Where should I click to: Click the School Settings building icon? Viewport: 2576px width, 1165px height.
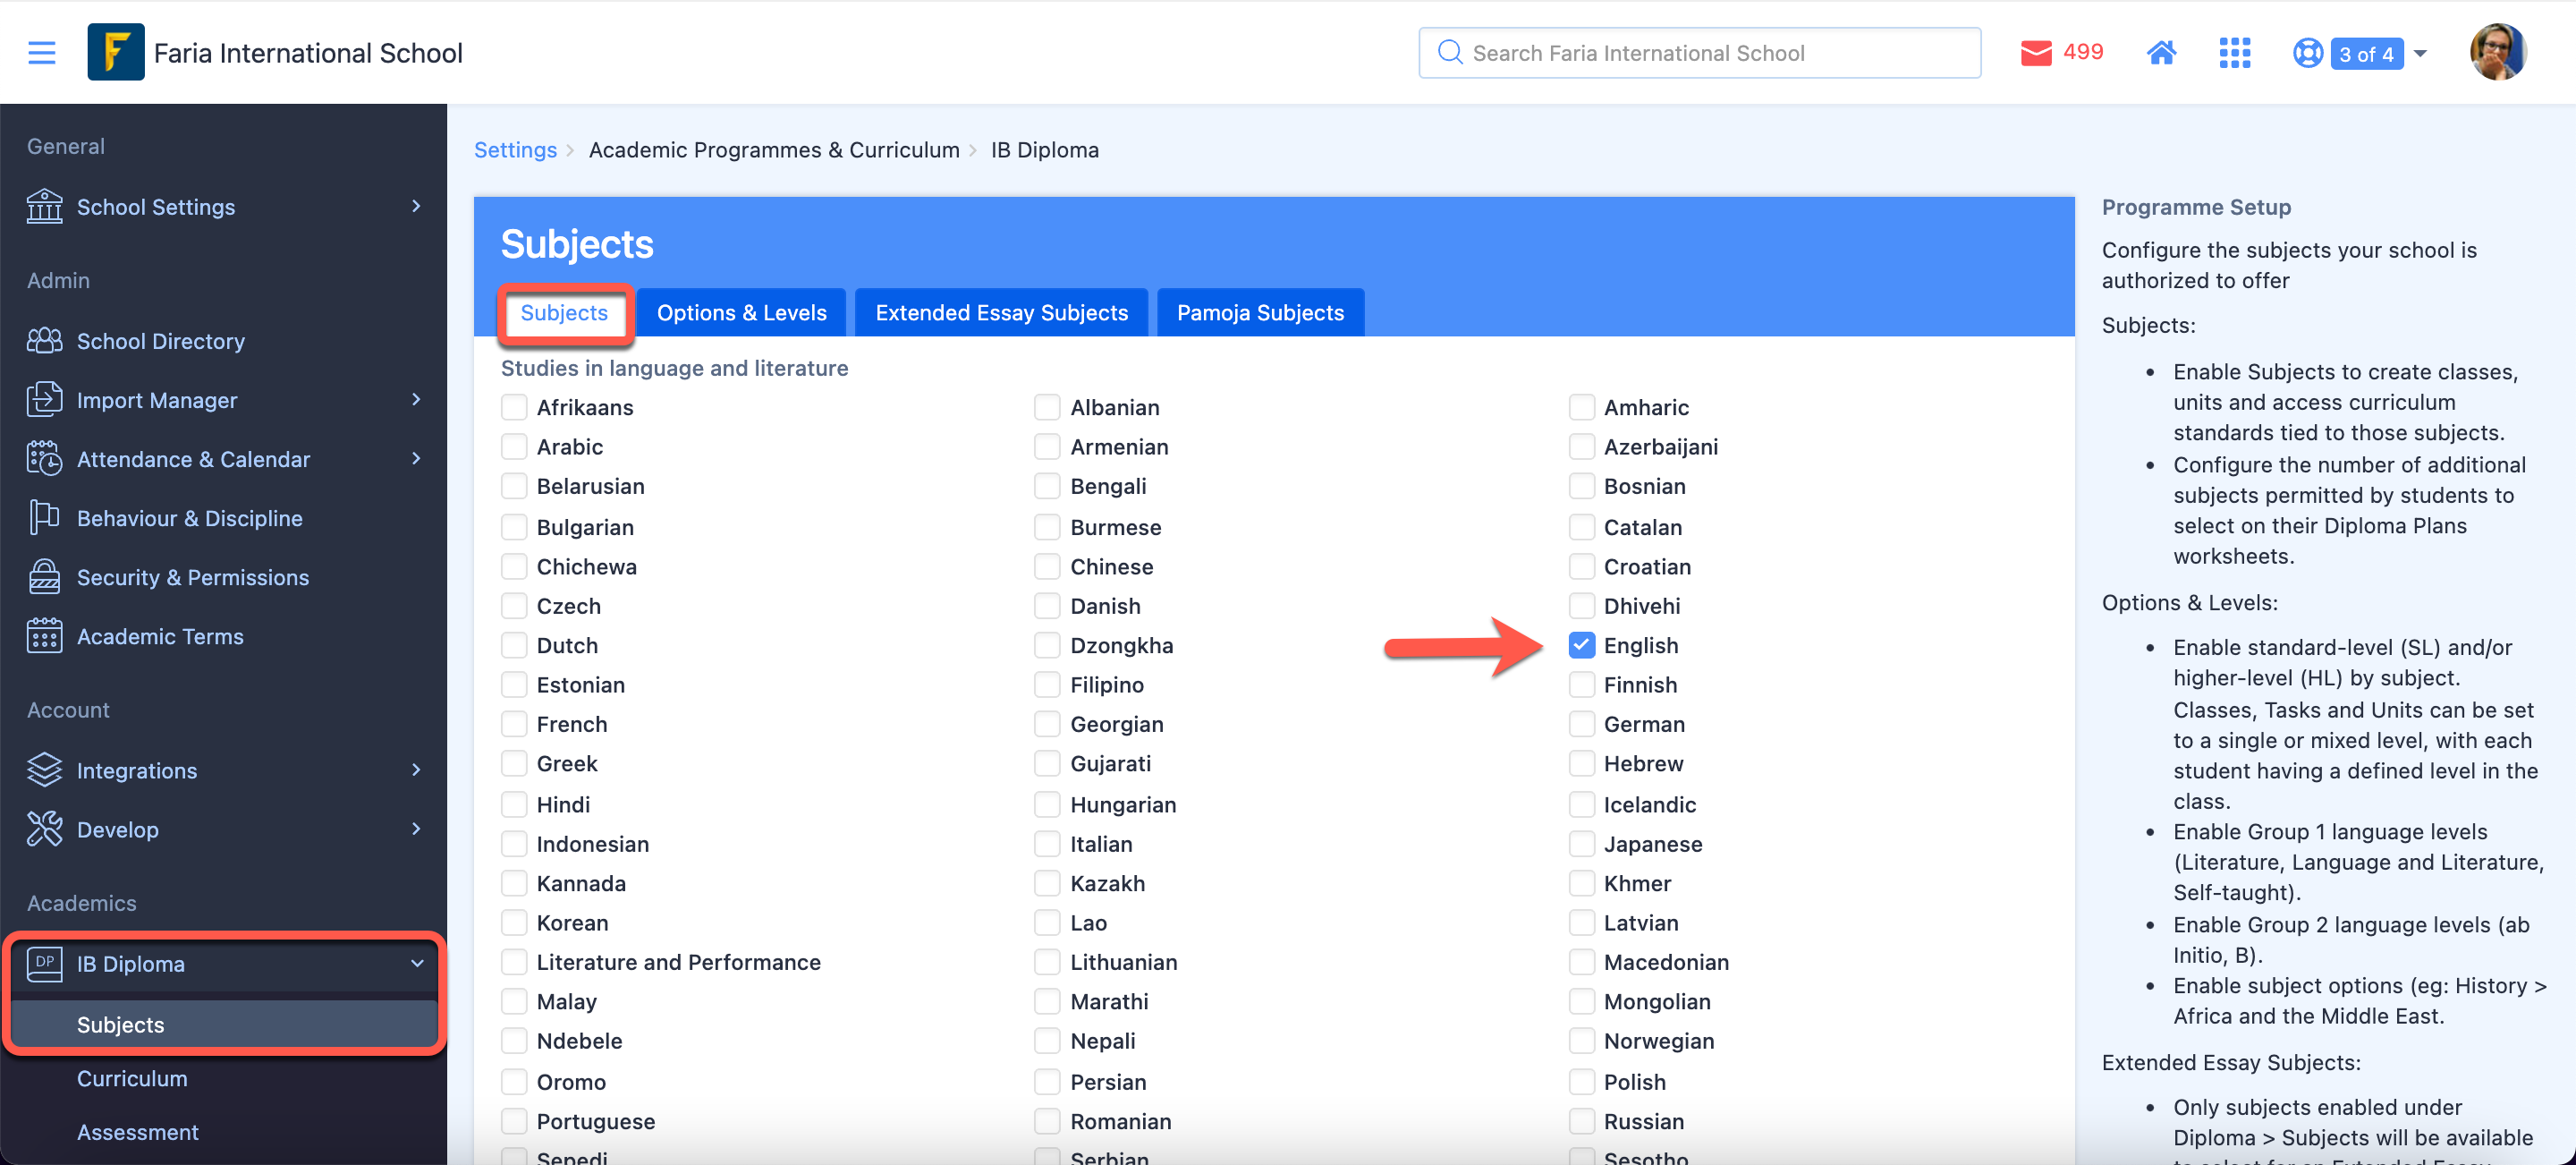44,206
